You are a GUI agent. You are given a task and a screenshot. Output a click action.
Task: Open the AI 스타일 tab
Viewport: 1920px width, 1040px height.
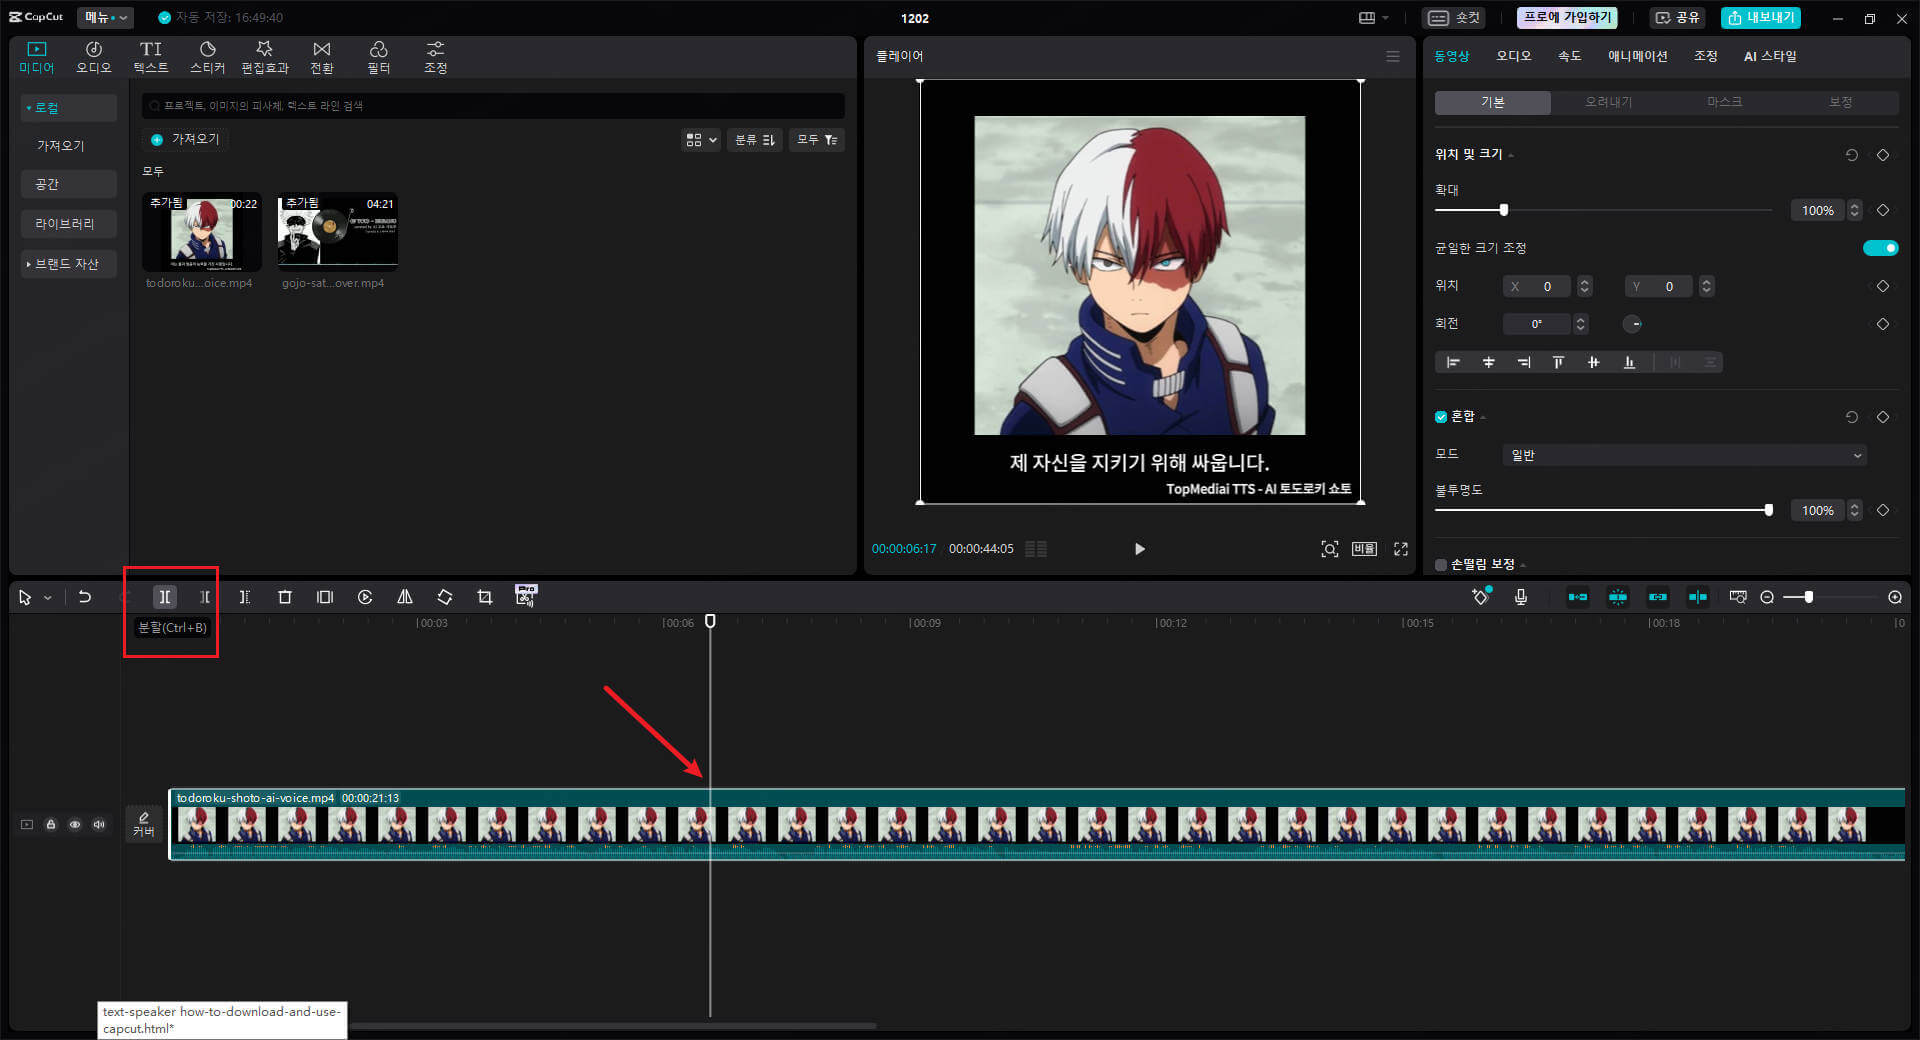(x=1770, y=56)
